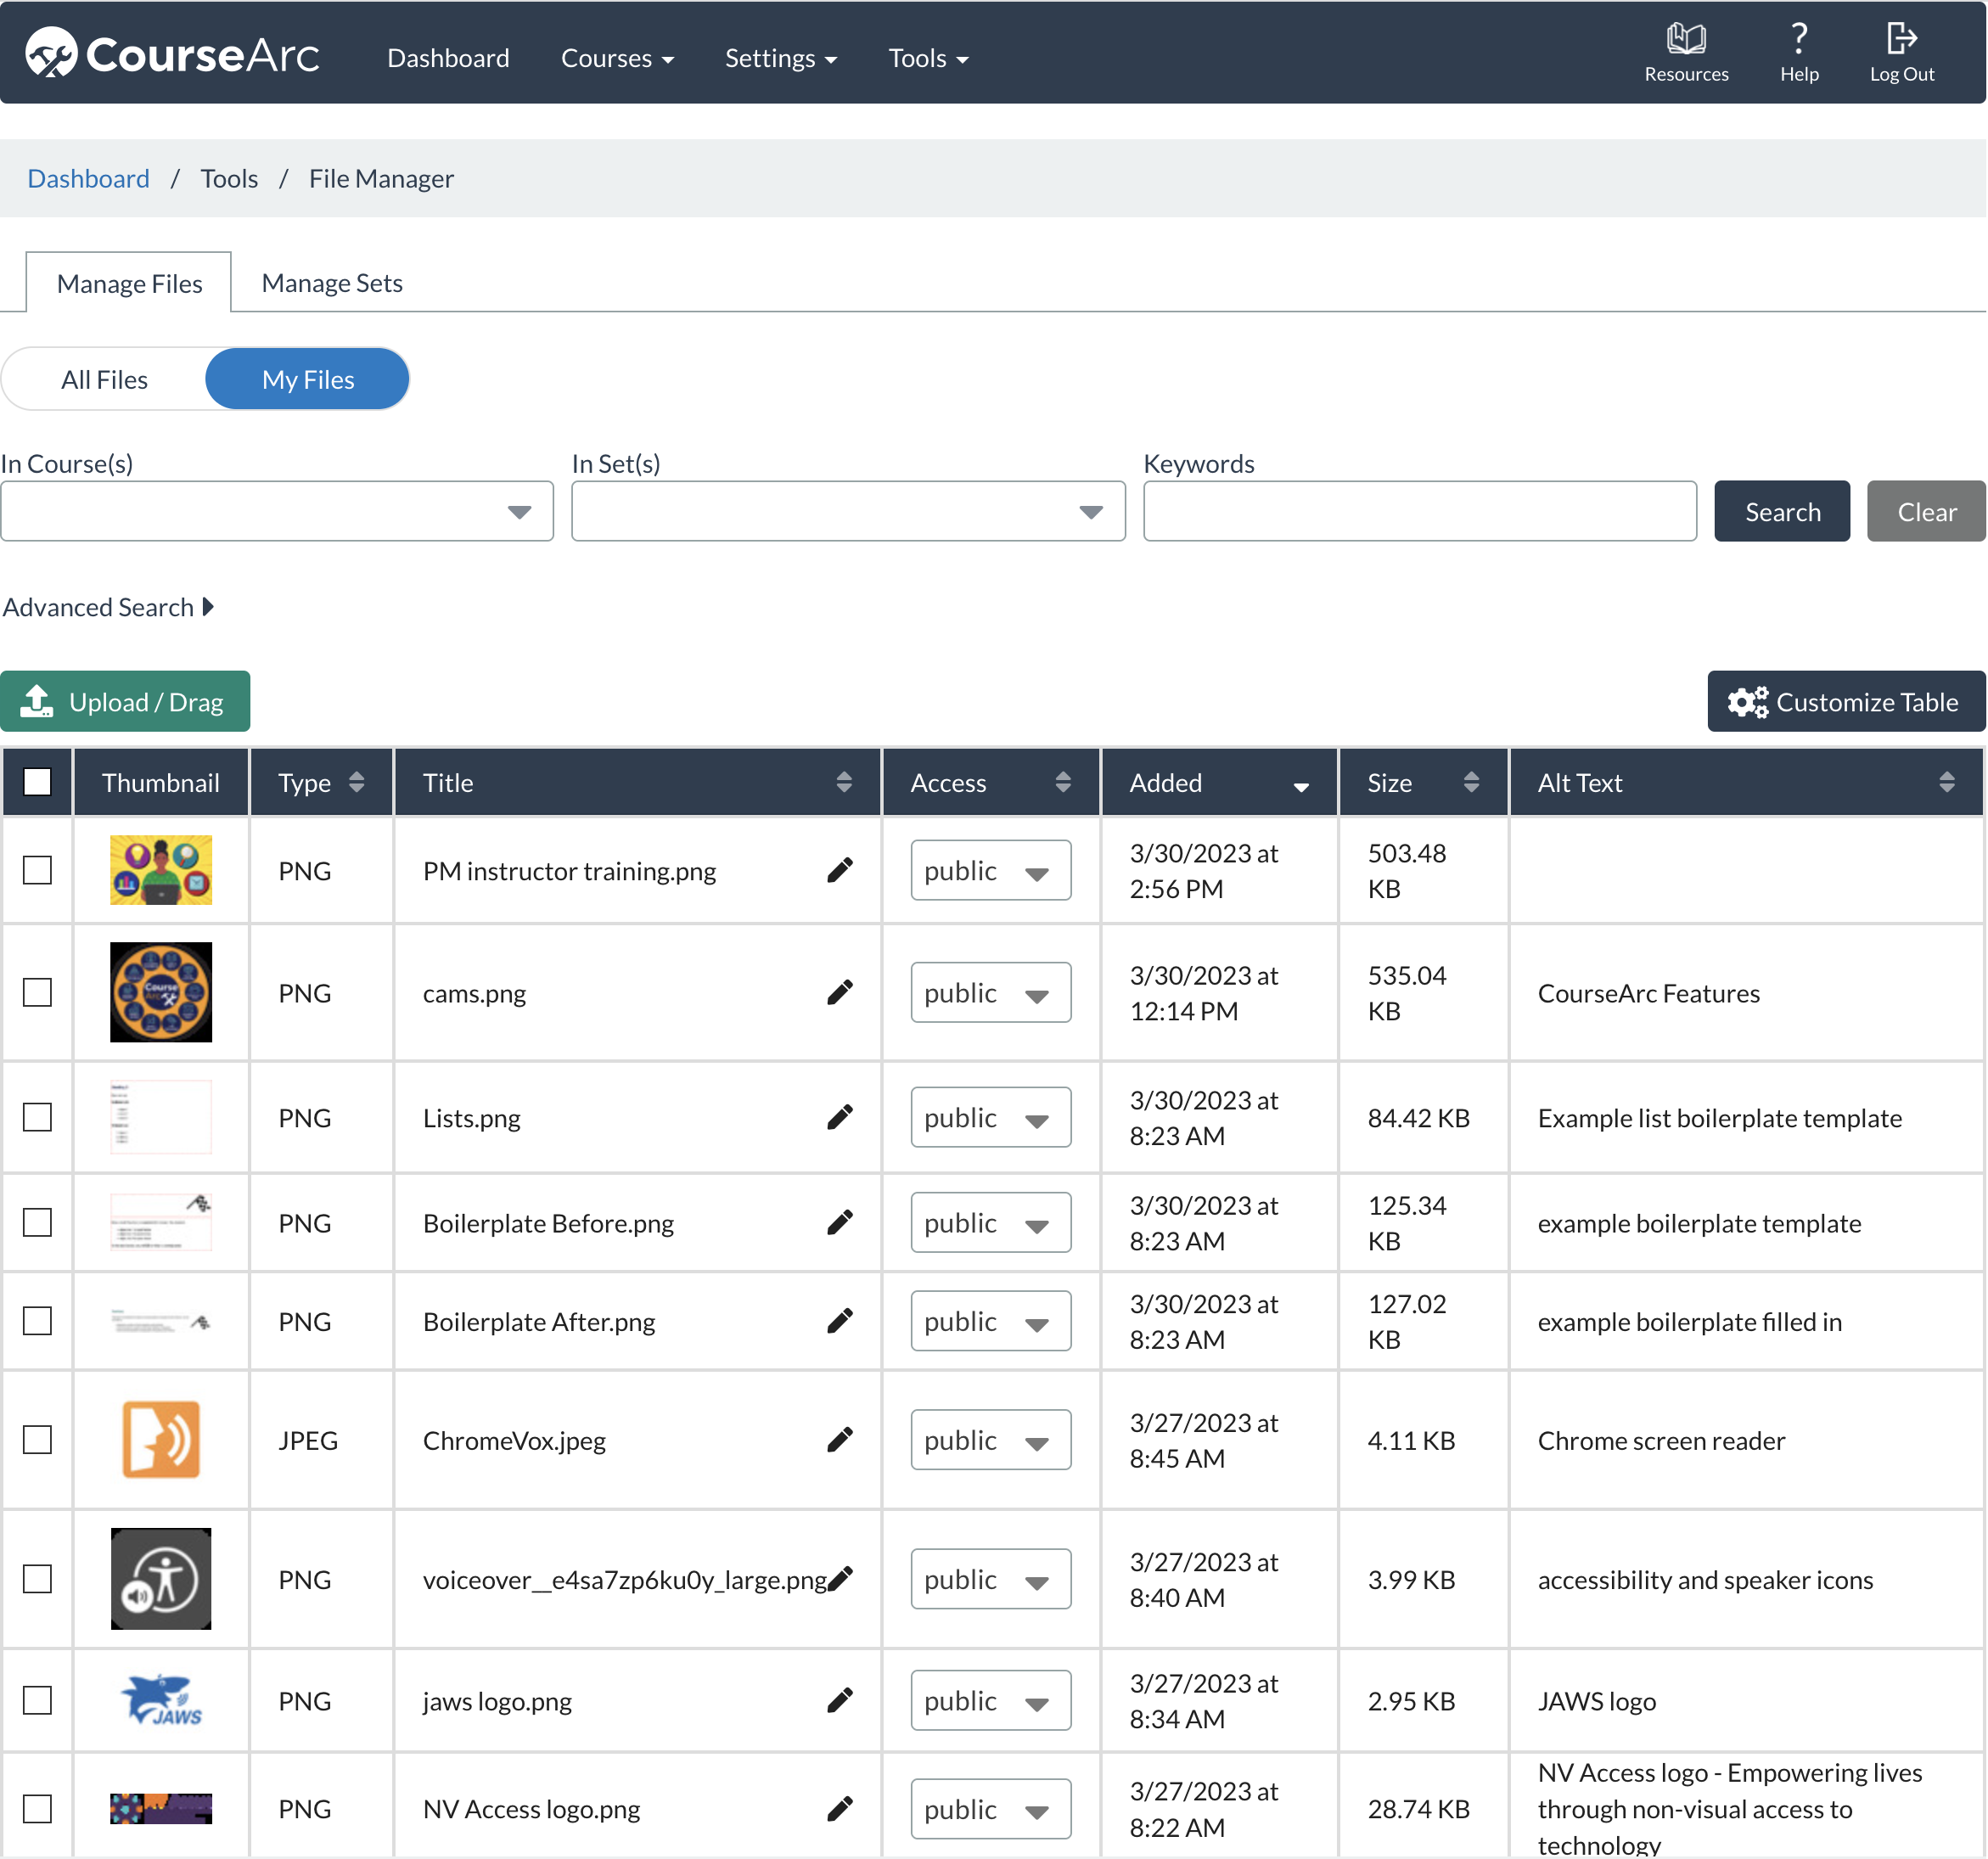Tick the checkbox for jaws logo.png
The height and width of the screenshot is (1859, 1988).
point(37,1700)
